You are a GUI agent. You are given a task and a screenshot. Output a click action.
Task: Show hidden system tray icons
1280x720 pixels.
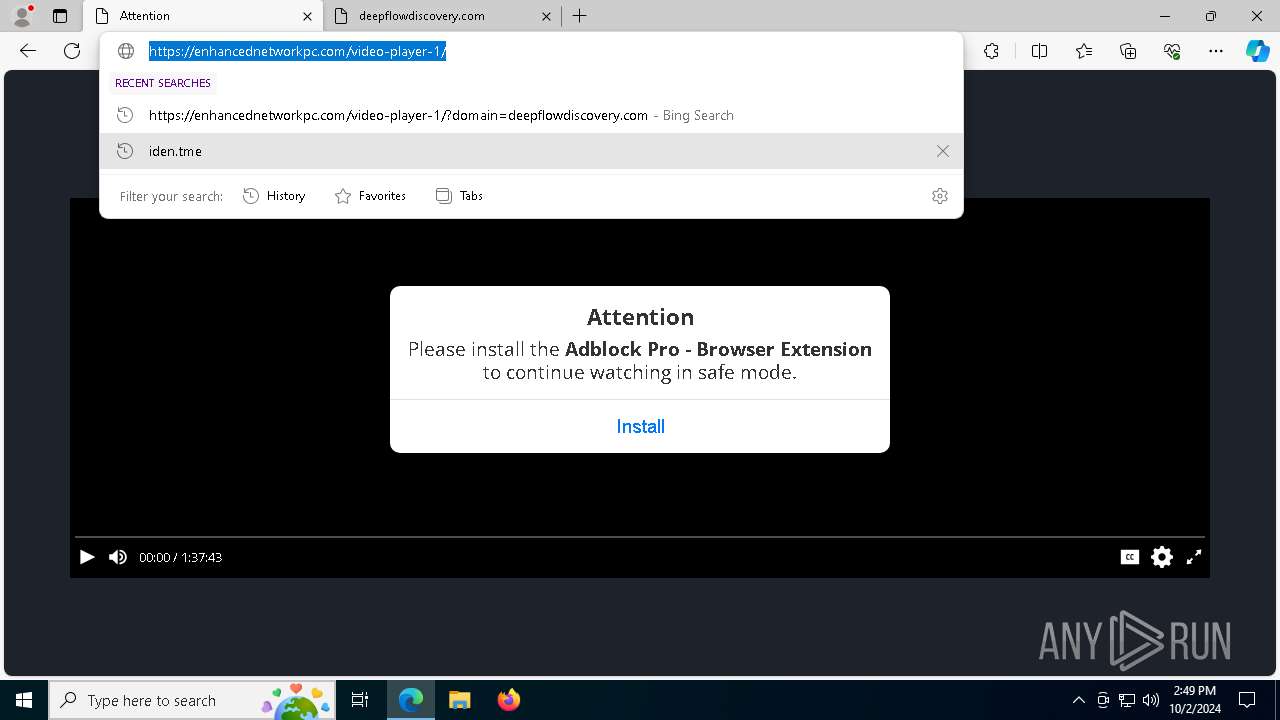(1078, 700)
